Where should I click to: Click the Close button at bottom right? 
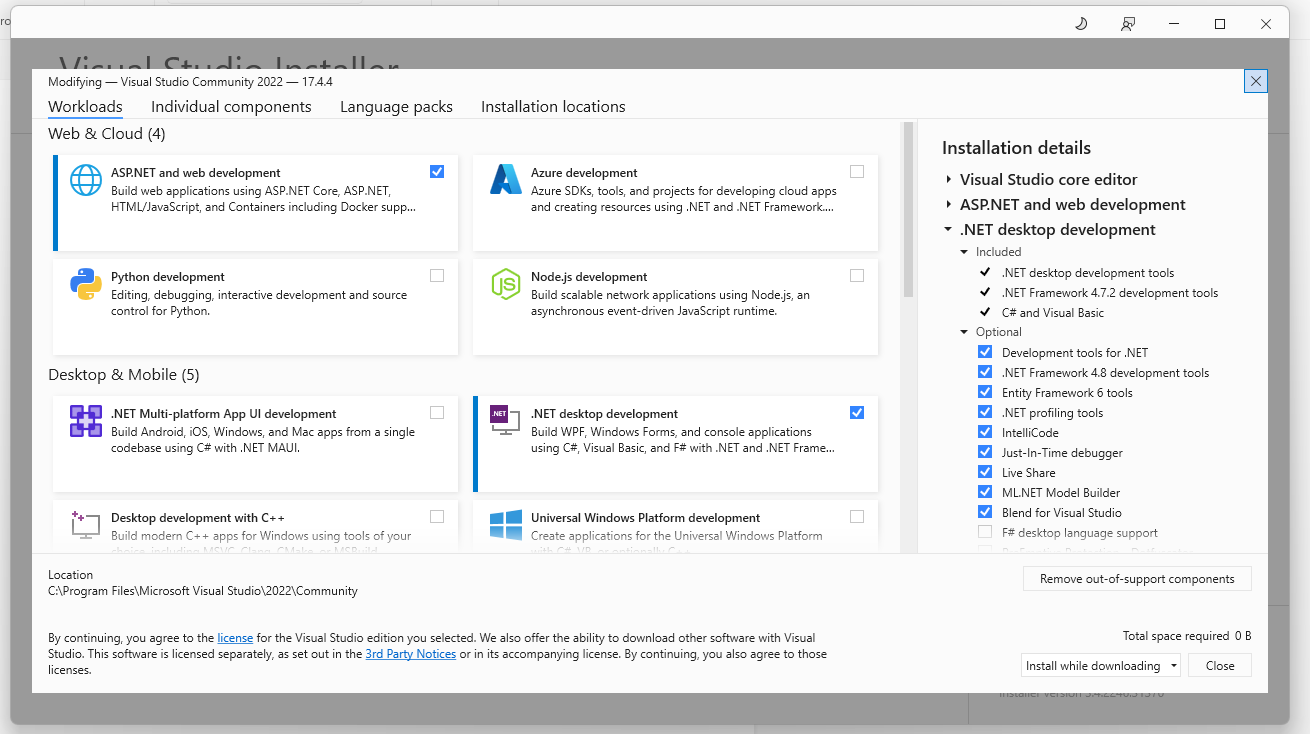tap(1220, 666)
